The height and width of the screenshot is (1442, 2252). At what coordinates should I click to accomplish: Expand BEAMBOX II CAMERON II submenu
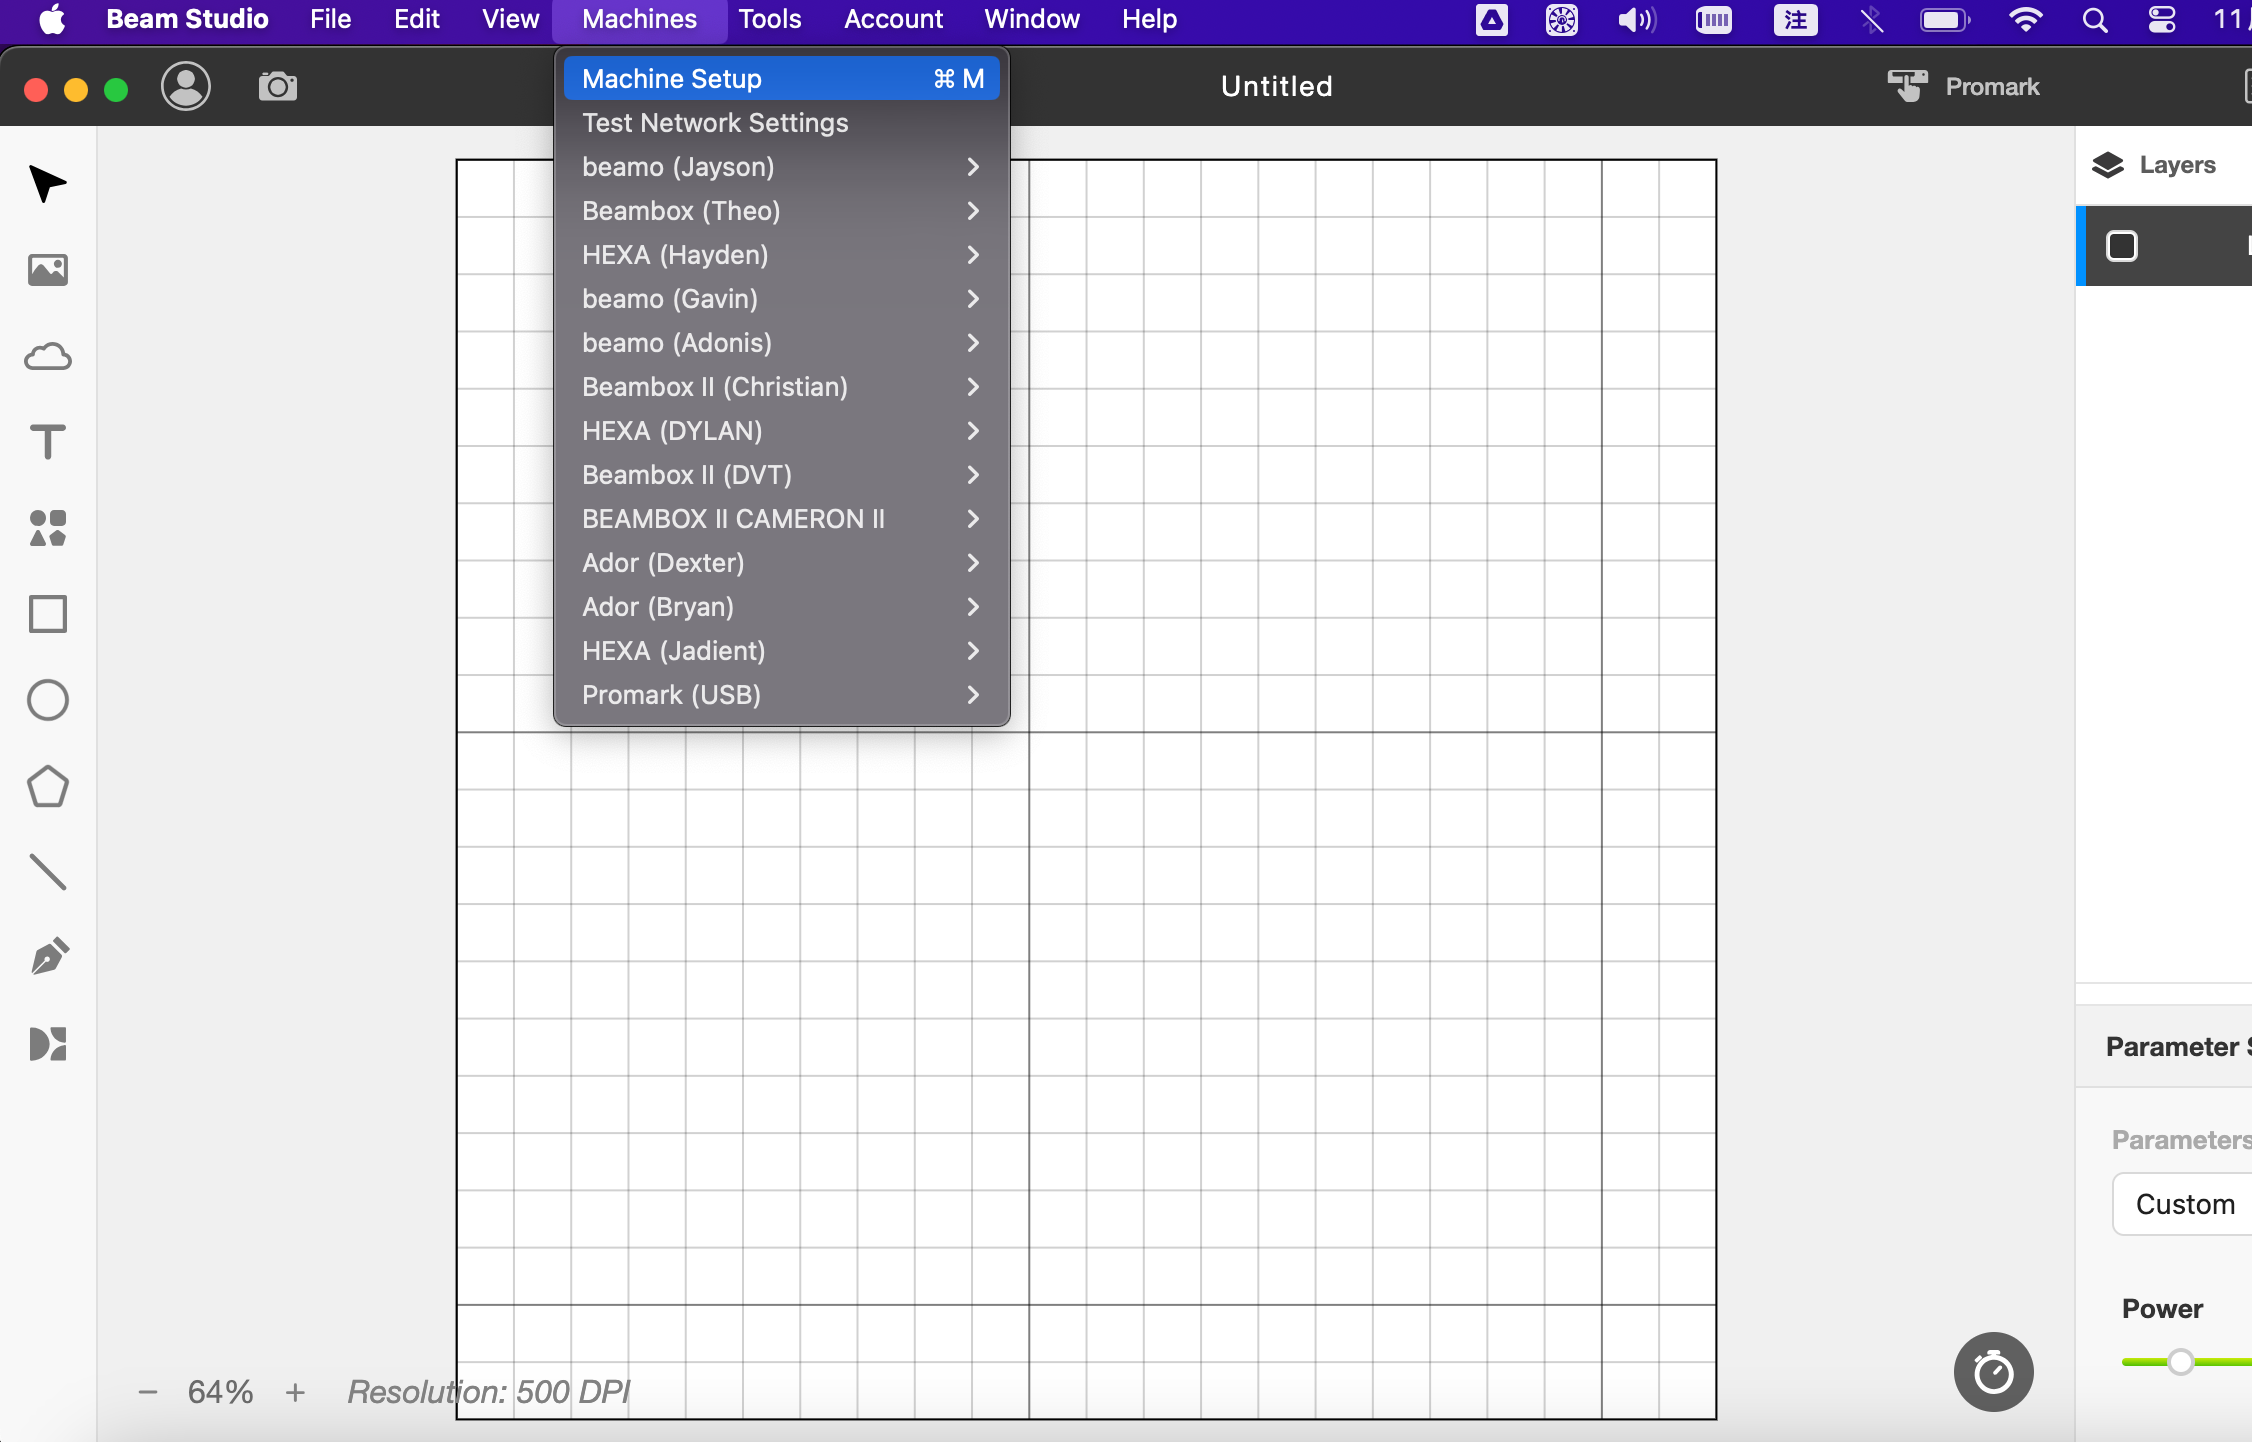tap(782, 519)
